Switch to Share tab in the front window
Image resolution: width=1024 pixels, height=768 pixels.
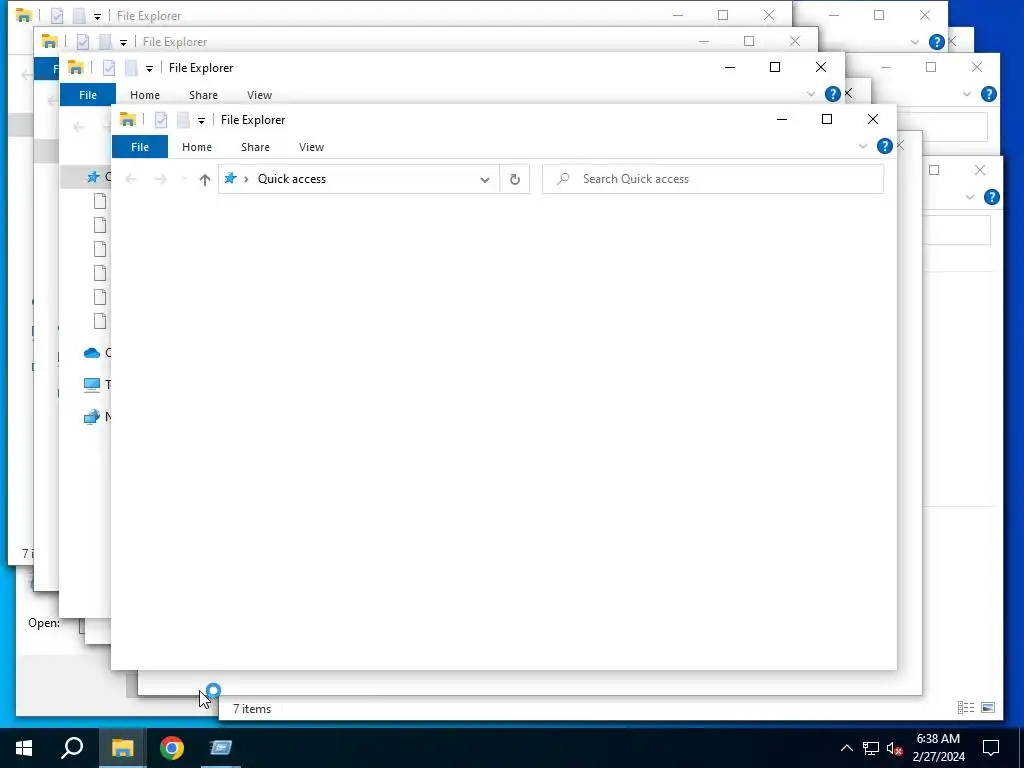point(255,147)
